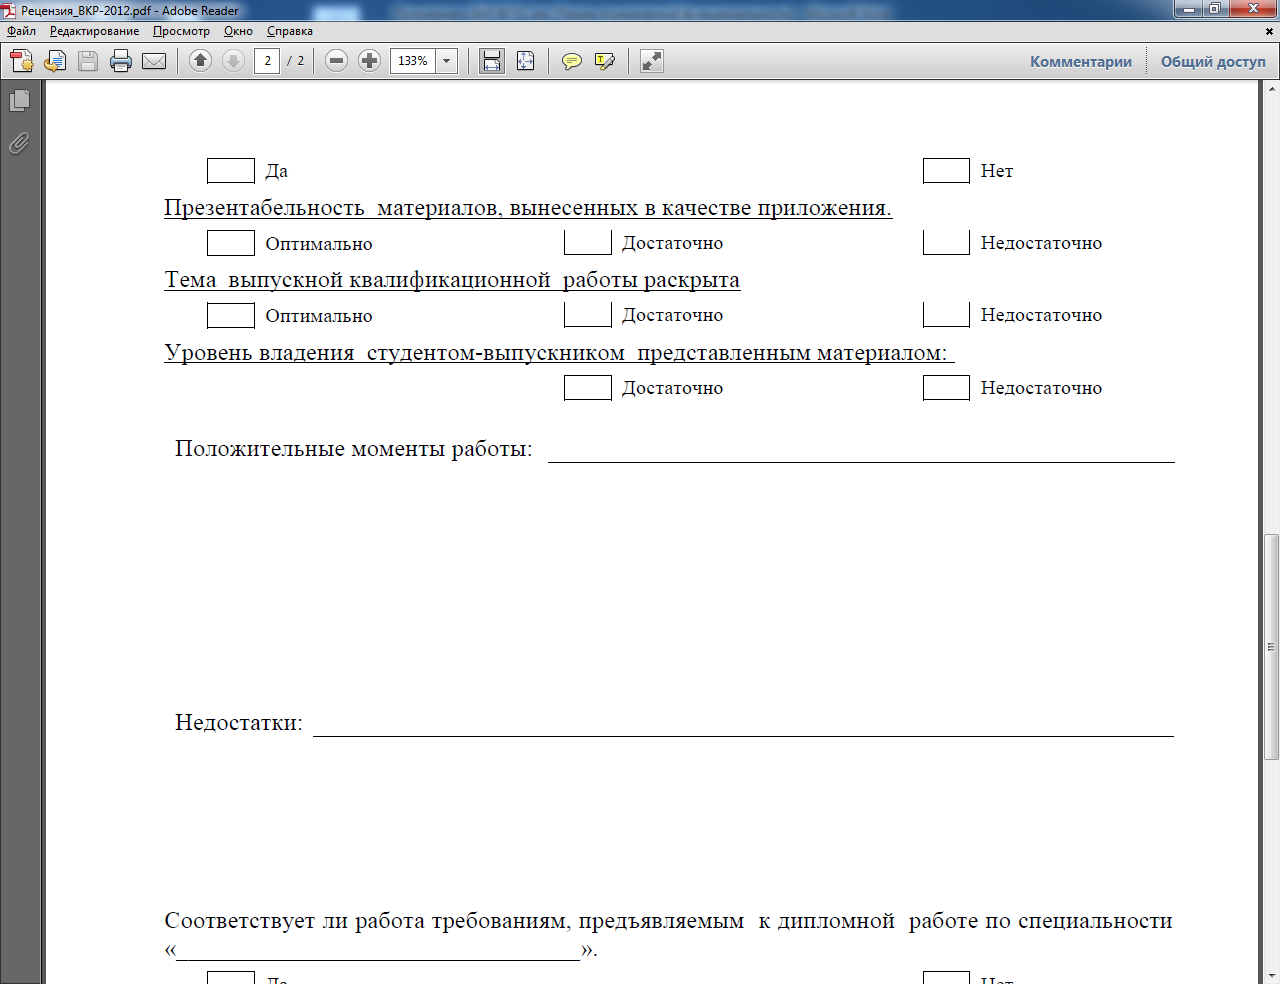Open the Справка menu

(x=290, y=31)
